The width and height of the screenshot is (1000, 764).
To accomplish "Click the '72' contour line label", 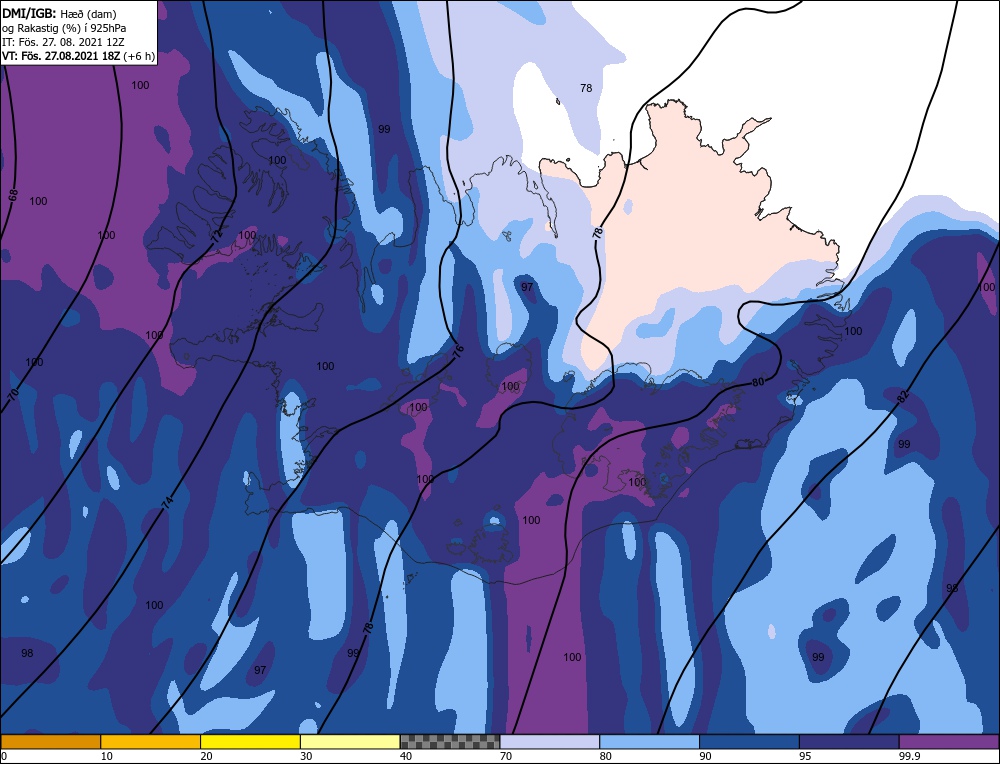I will [x=217, y=236].
